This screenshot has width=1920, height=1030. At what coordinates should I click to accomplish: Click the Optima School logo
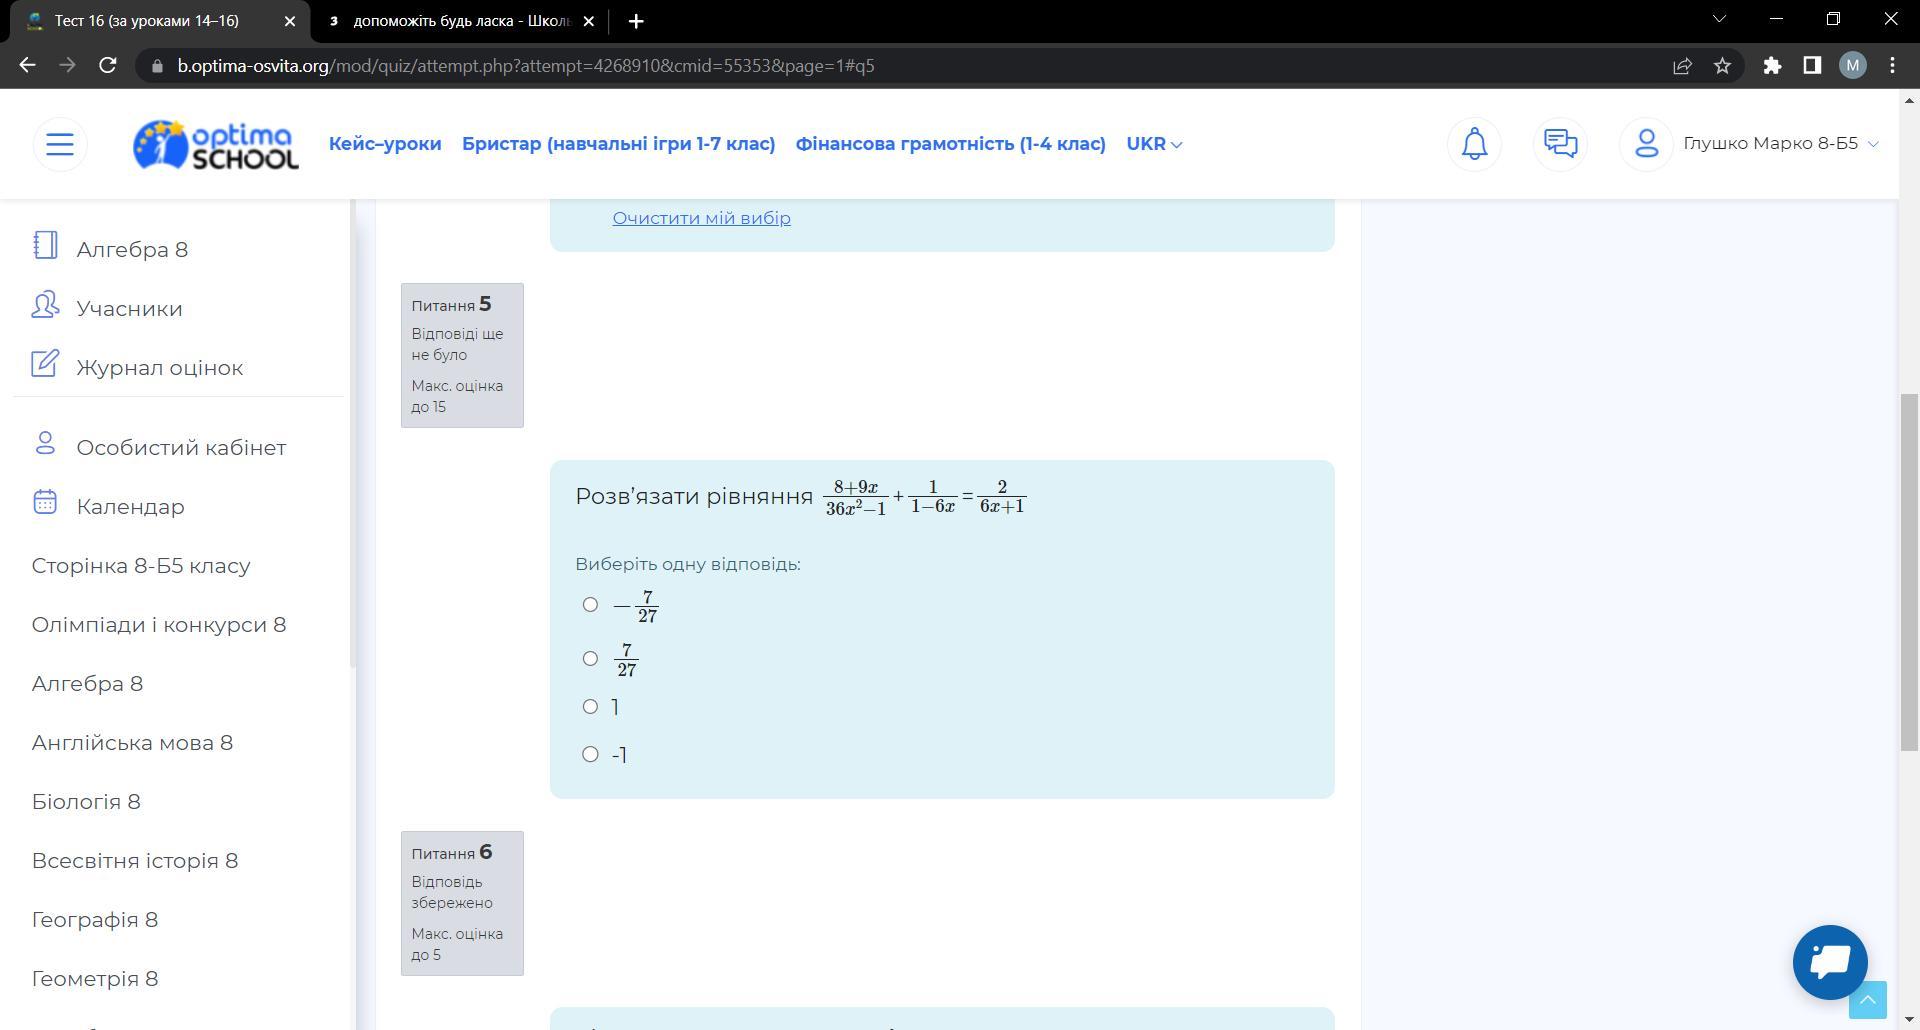pos(216,144)
